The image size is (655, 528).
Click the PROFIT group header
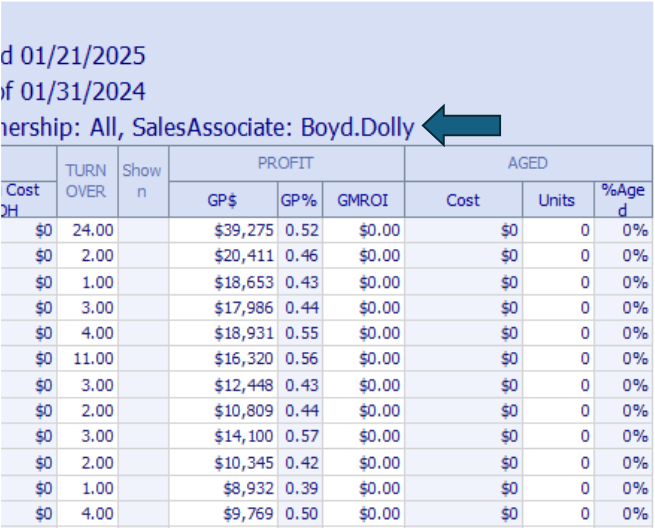click(287, 163)
